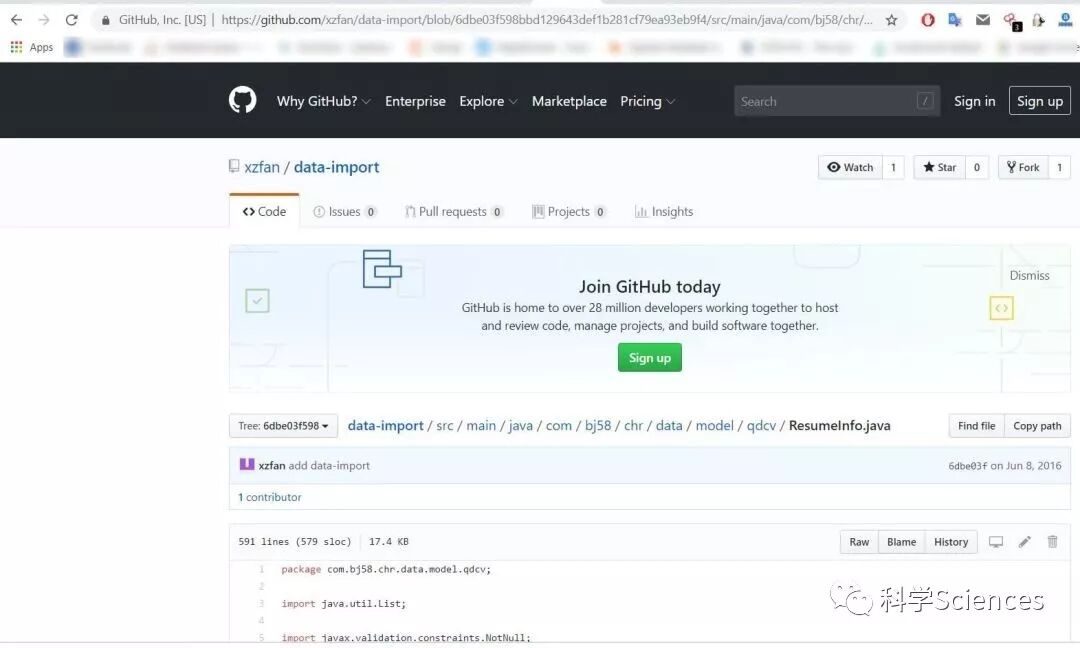Navigate to main in breadcrumb path
Screen dimensions: 1080x648
point(481,426)
